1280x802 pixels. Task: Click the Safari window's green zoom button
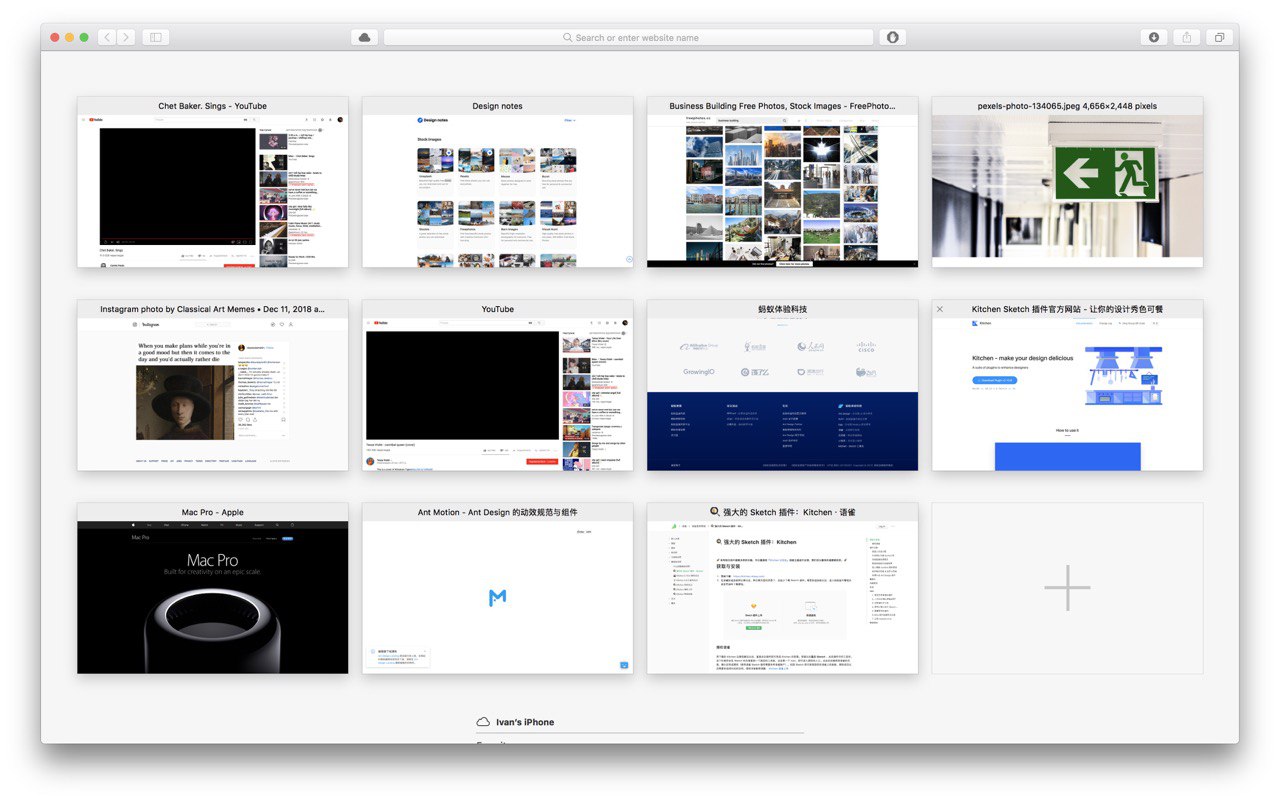84,37
